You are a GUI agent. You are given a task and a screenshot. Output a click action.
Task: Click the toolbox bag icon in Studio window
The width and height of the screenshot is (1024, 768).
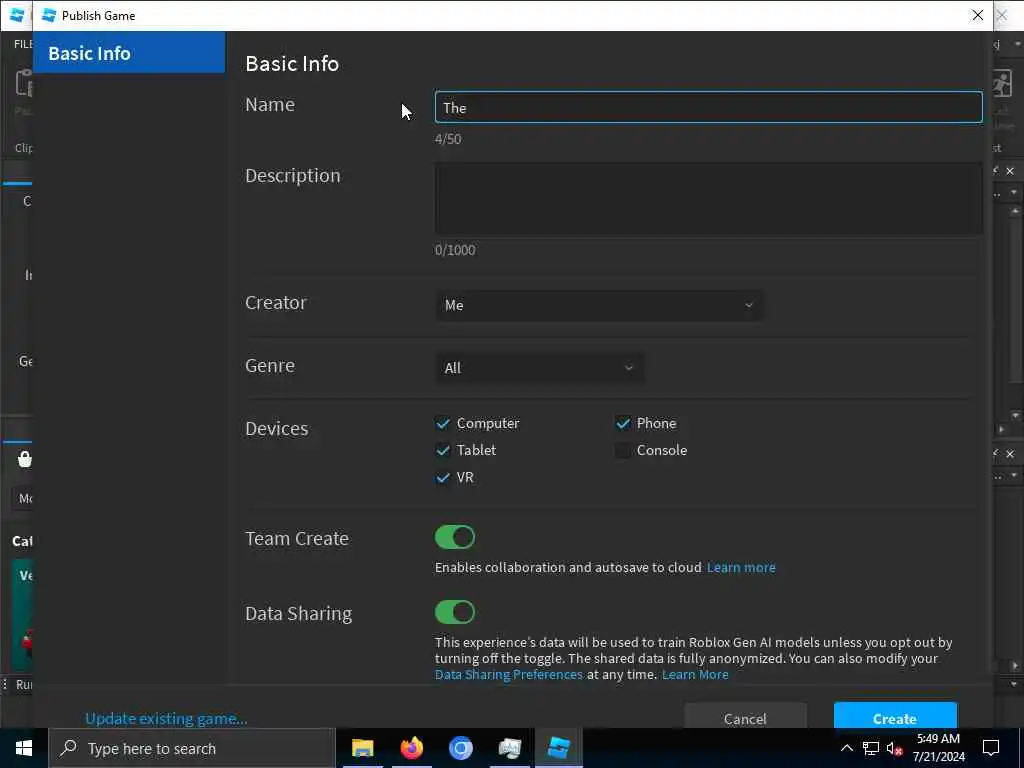click(x=24, y=459)
